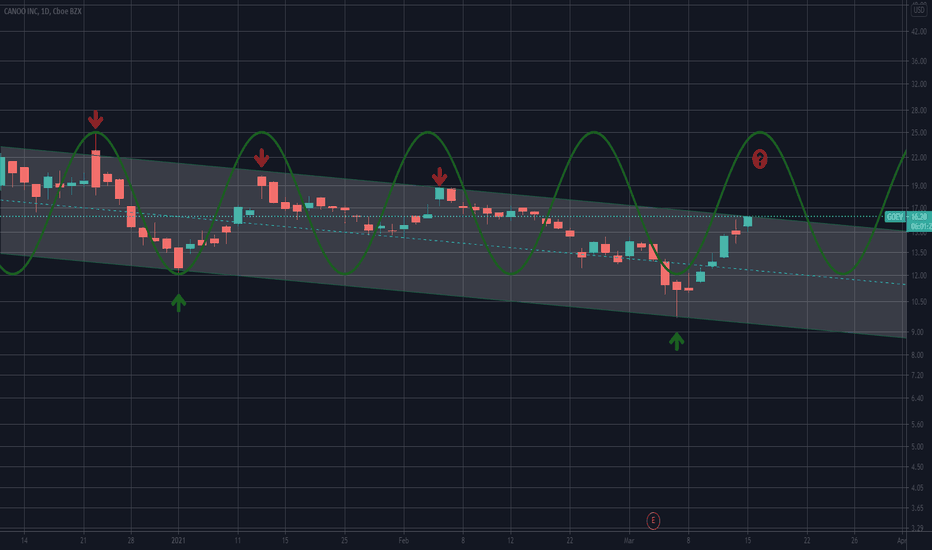Screen dimensions: 932x550
Task: Click the CANOO INC chart title
Action: click(x=43, y=11)
